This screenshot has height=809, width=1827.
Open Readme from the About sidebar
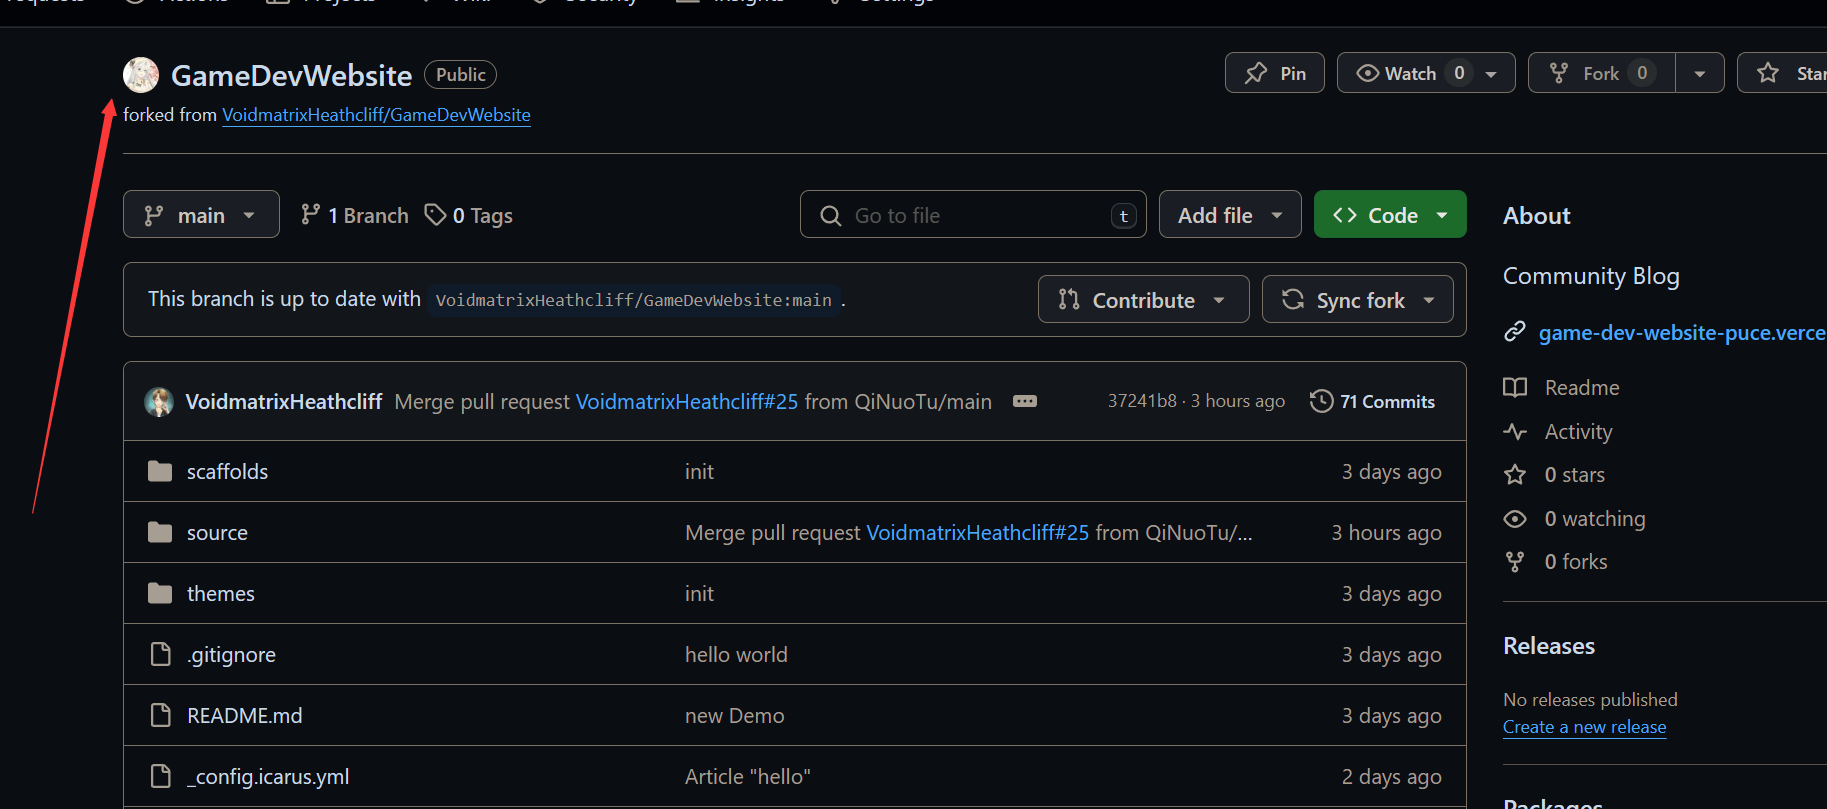(x=1581, y=387)
